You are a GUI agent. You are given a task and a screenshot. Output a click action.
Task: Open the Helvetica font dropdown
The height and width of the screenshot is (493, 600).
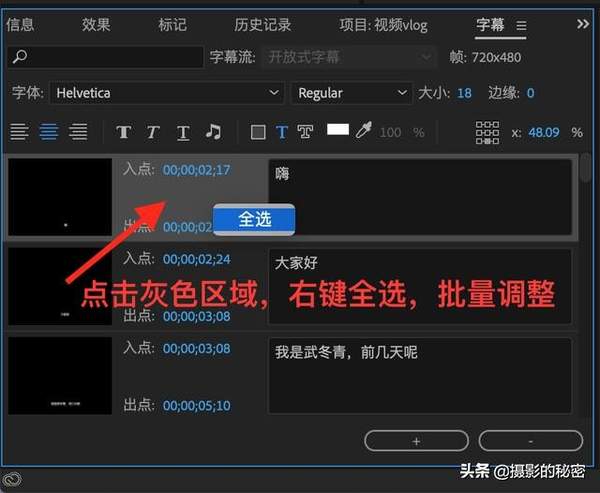[x=167, y=93]
